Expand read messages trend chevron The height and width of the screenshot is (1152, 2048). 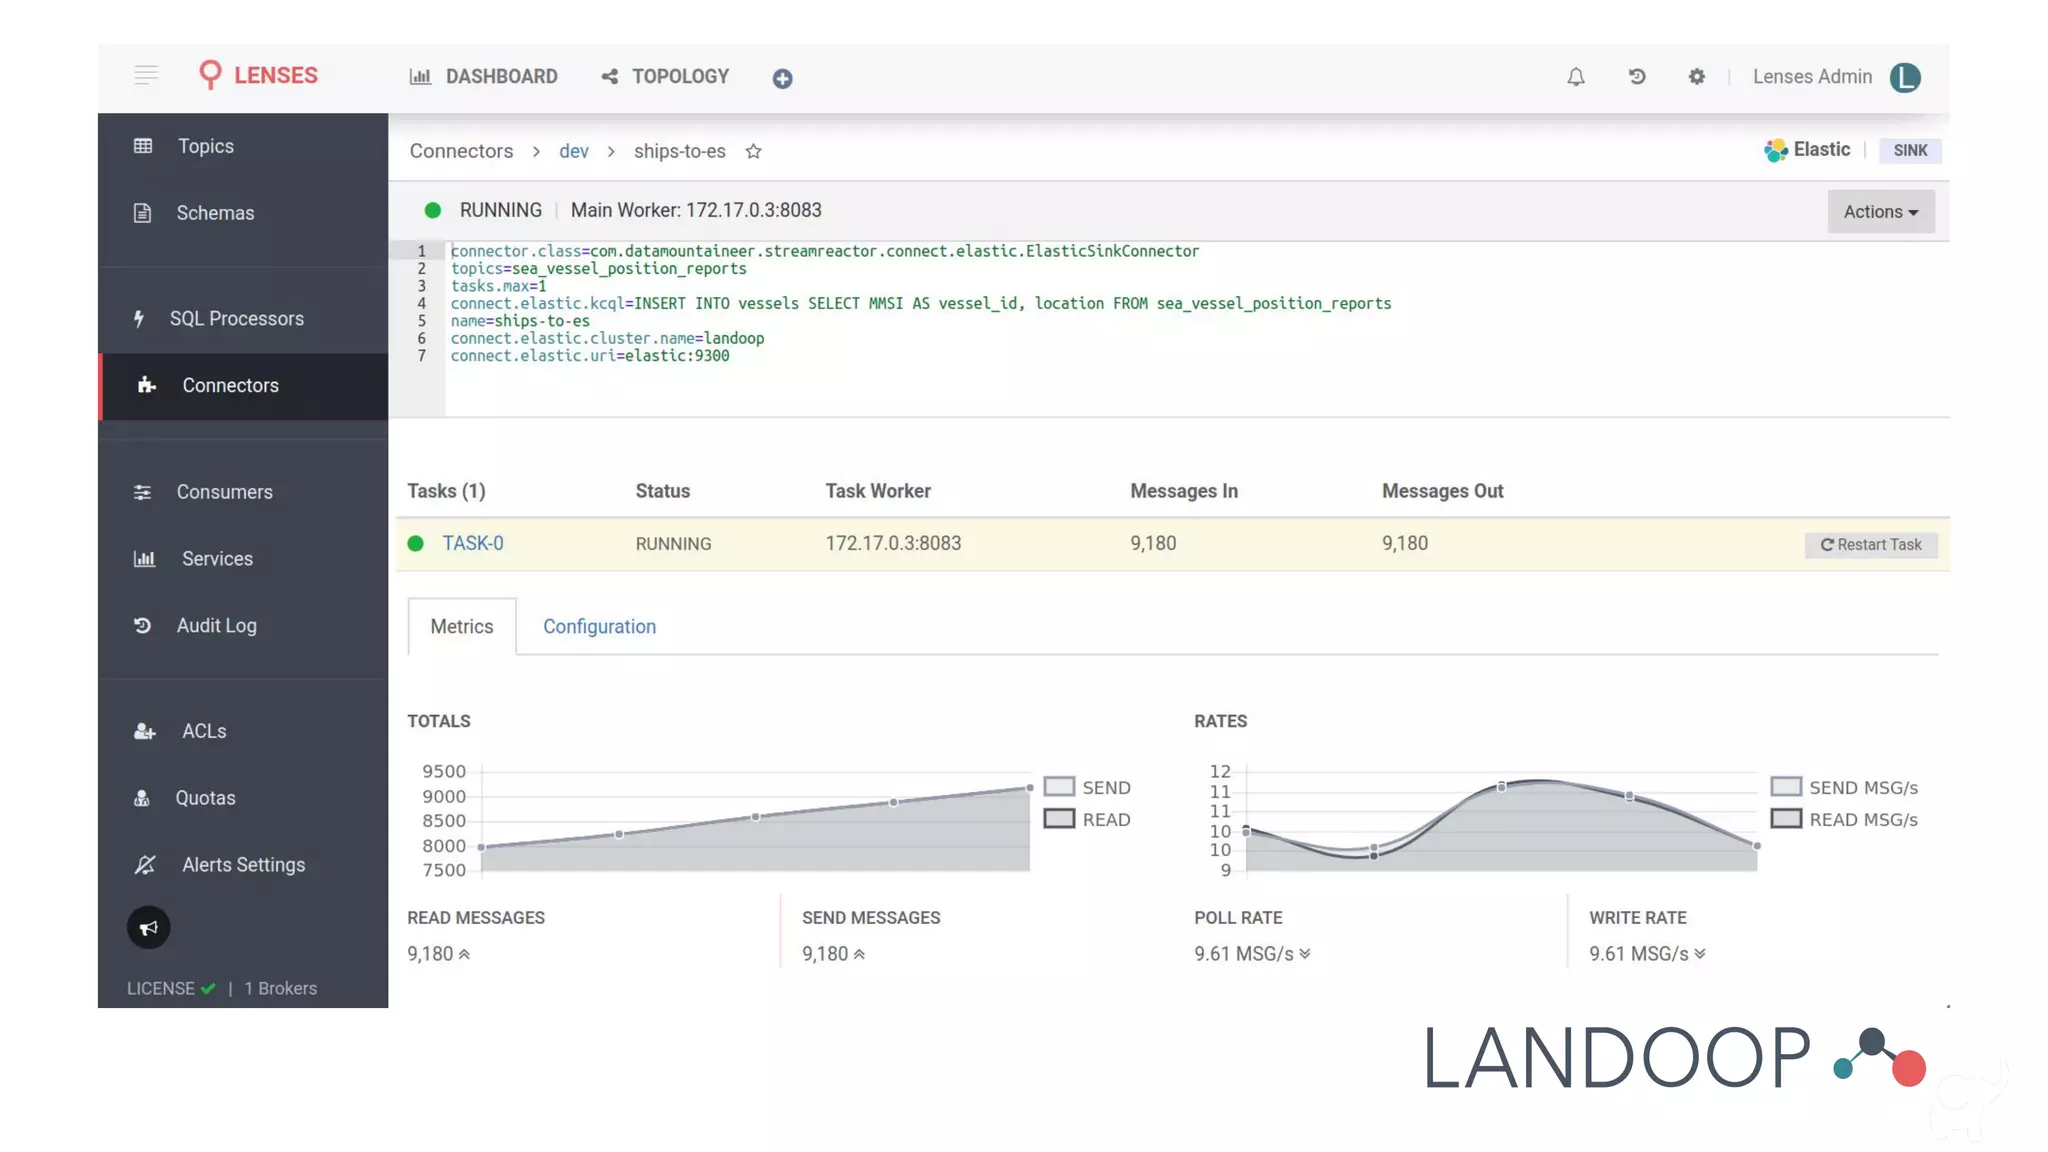point(464,954)
